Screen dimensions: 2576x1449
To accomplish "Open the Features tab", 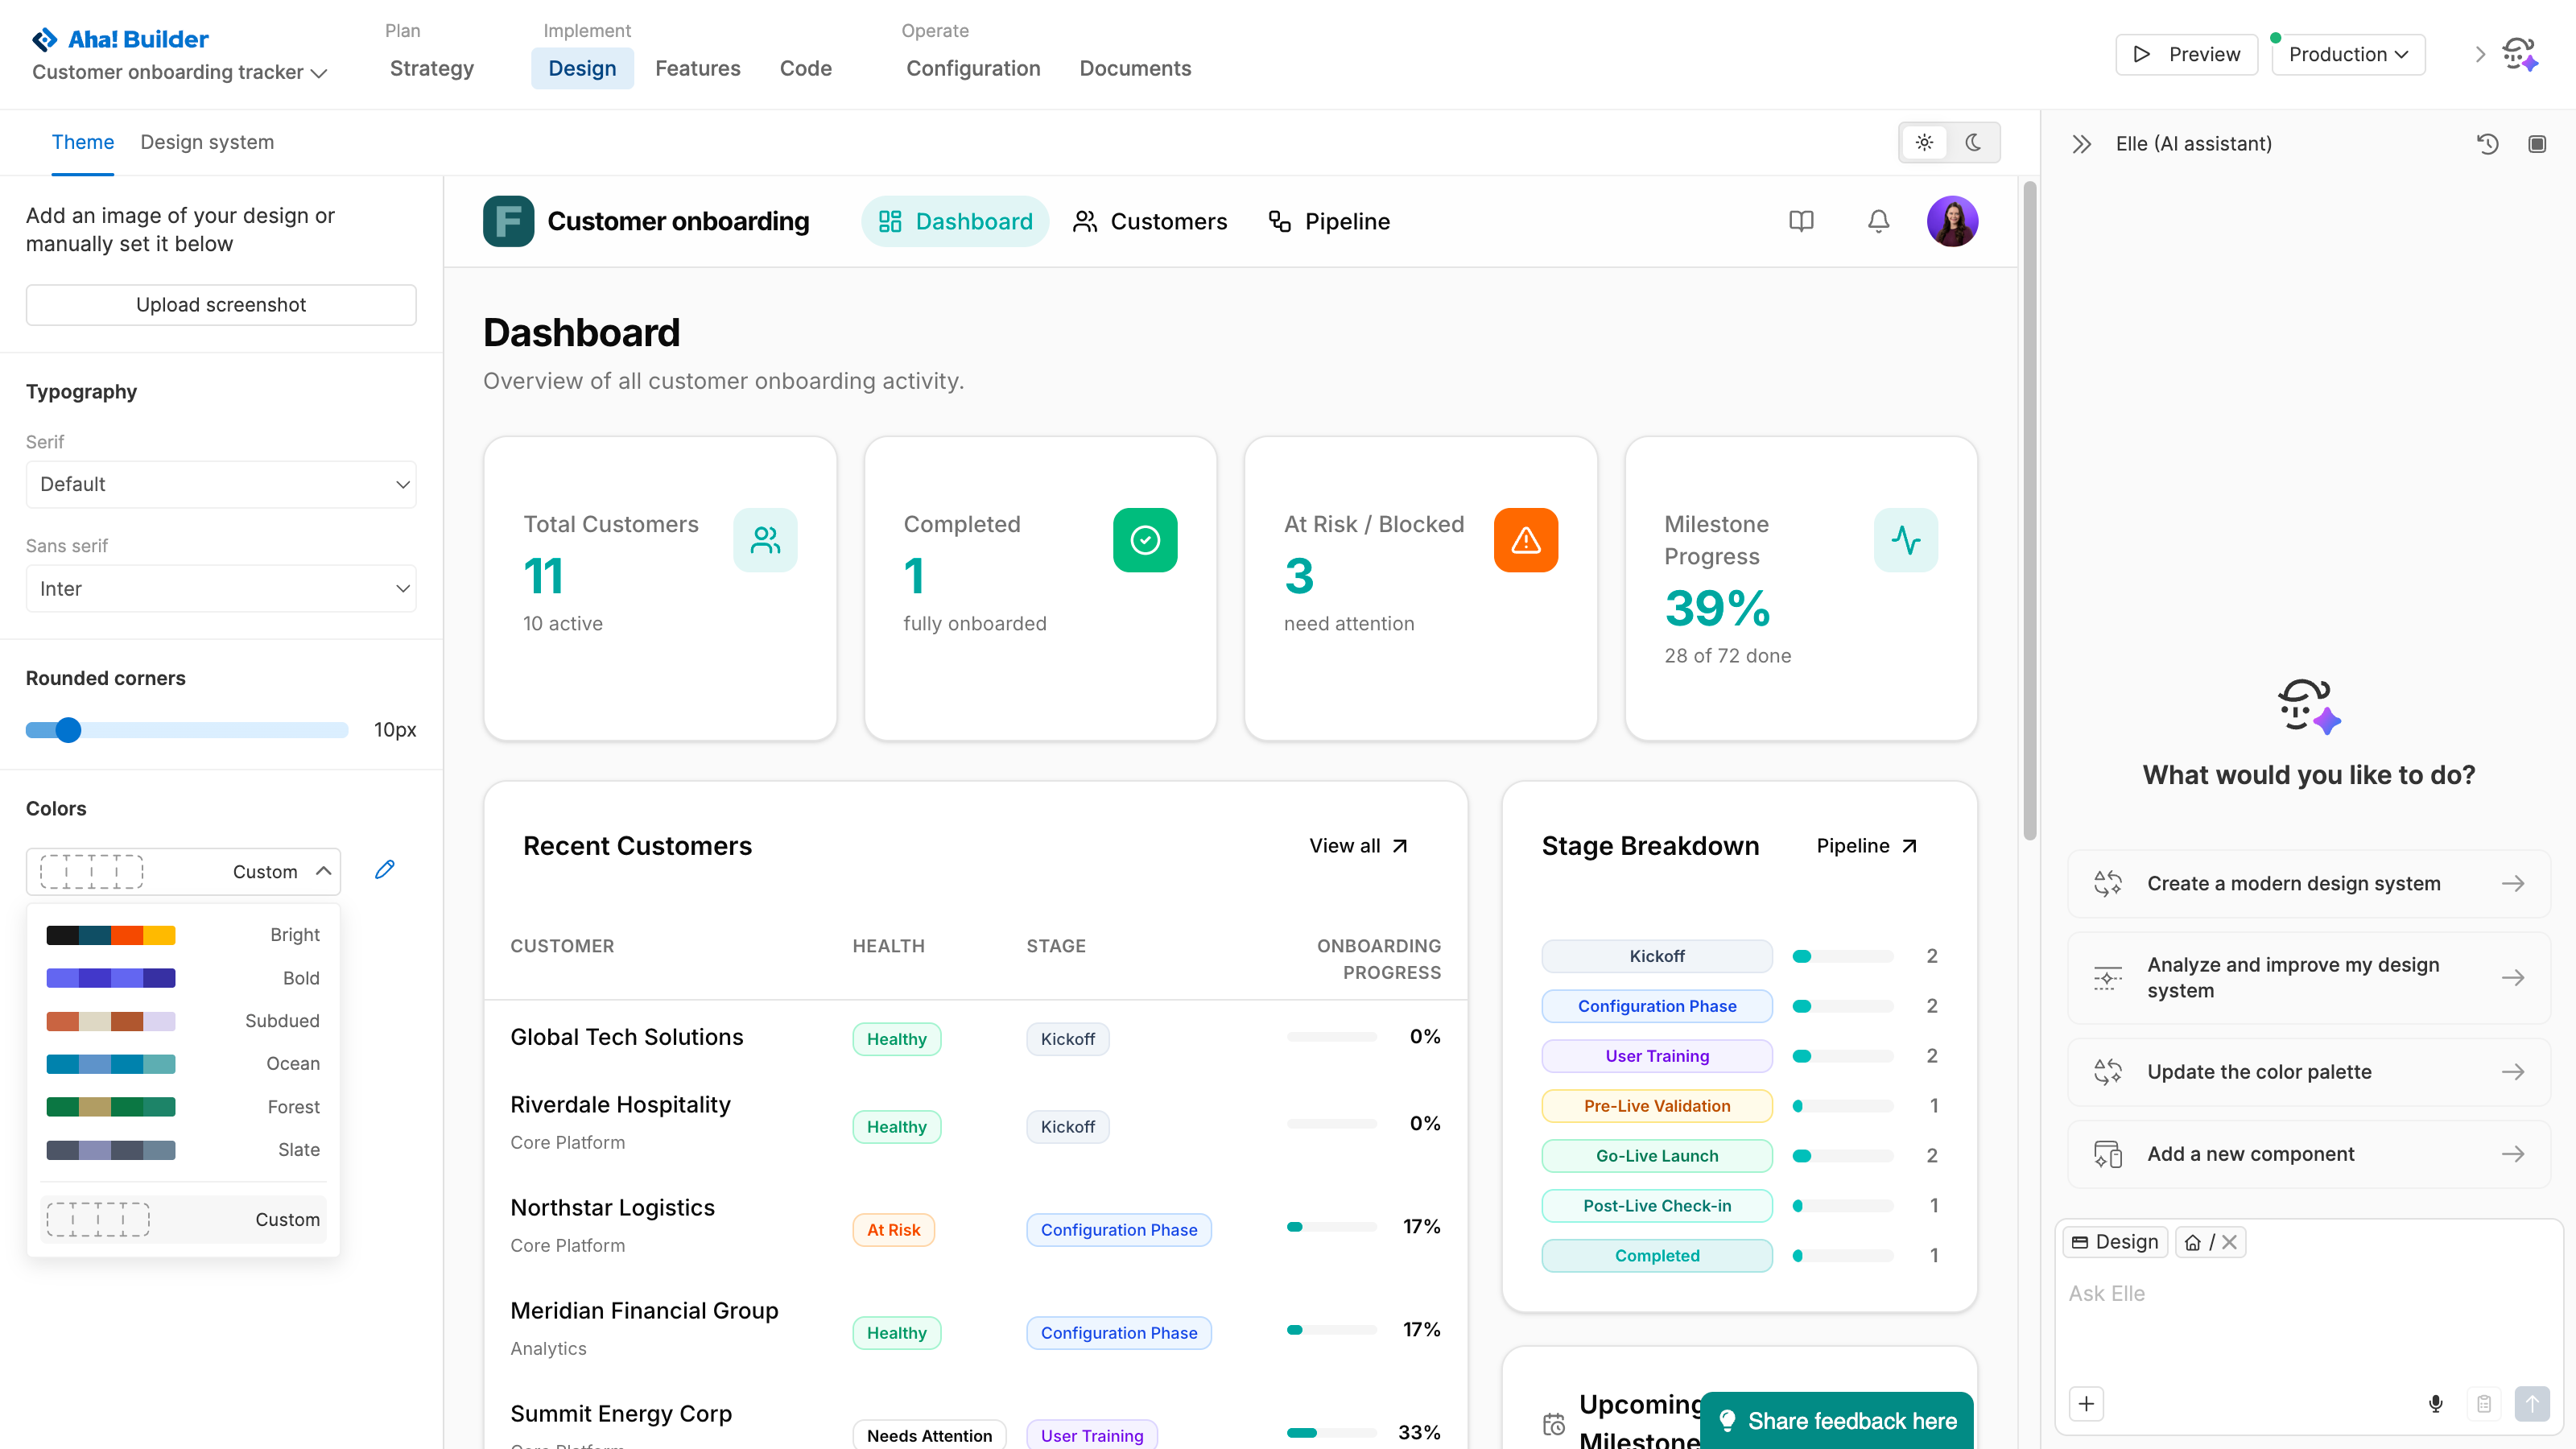I will pyautogui.click(x=698, y=68).
